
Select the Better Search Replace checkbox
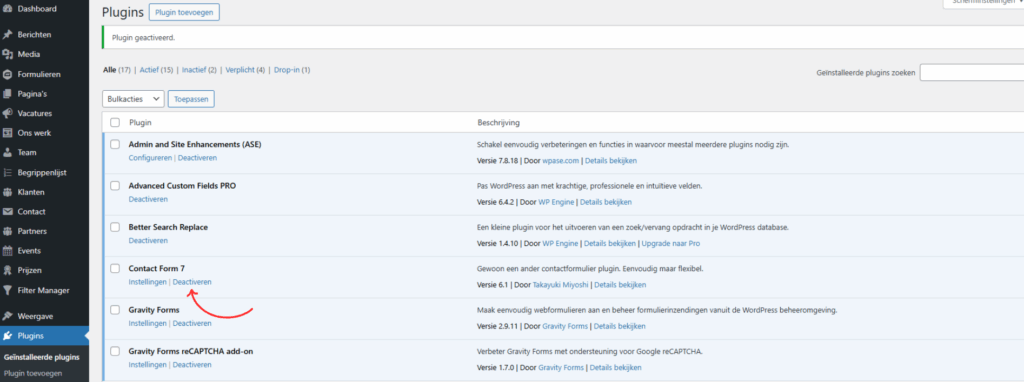[115, 227]
